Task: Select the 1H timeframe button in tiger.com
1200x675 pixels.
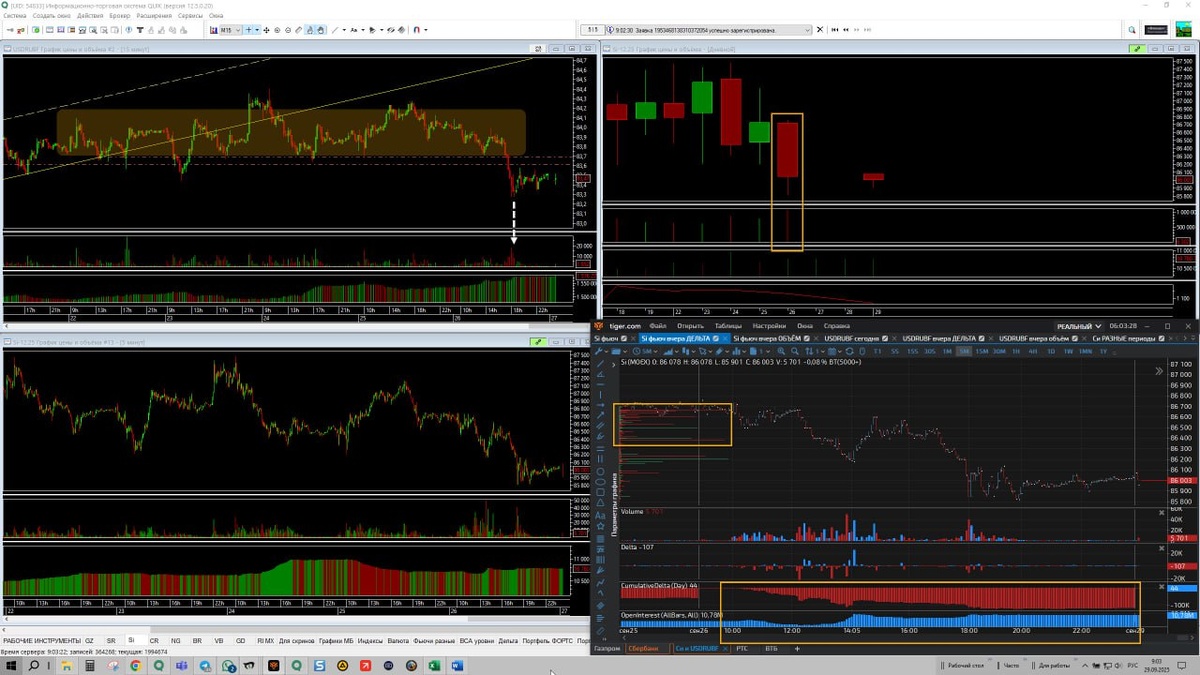Action: pos(1016,351)
